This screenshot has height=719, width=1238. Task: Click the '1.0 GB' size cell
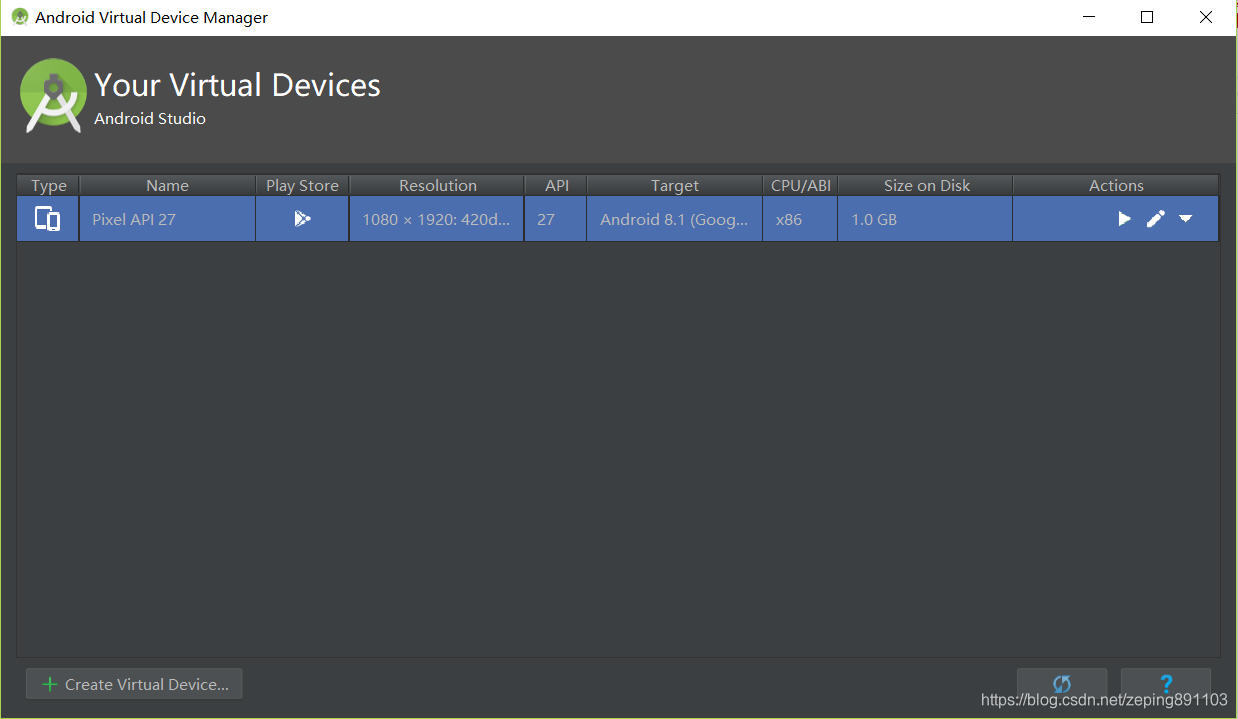(926, 219)
